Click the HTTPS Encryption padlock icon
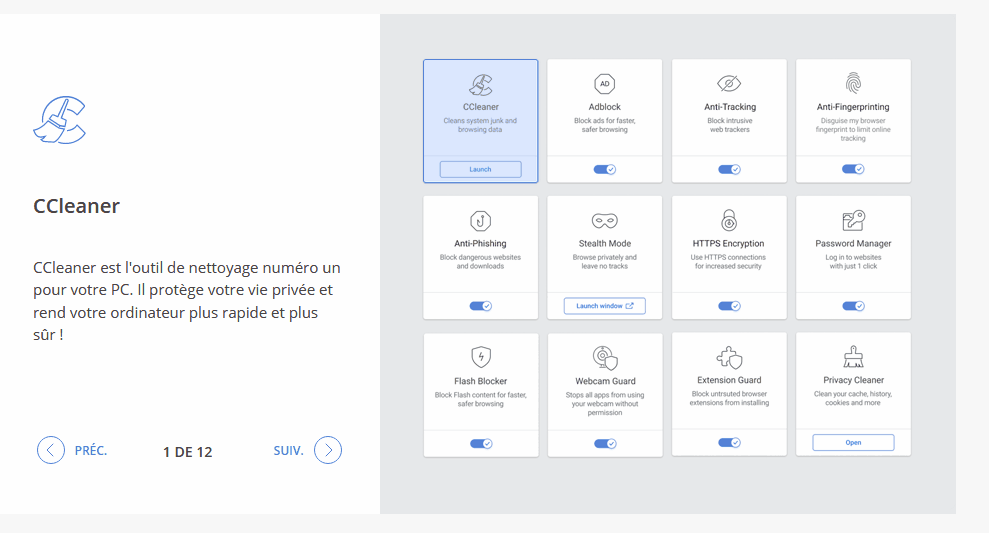This screenshot has height=533, width=989. tap(729, 220)
